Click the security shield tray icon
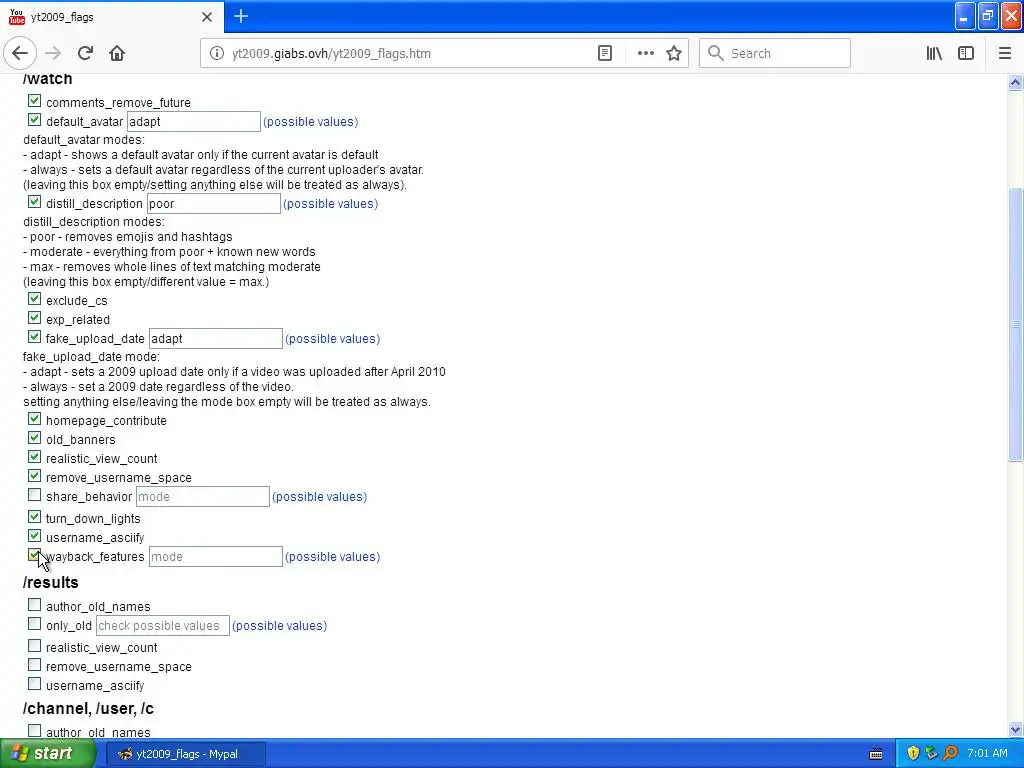 (913, 754)
